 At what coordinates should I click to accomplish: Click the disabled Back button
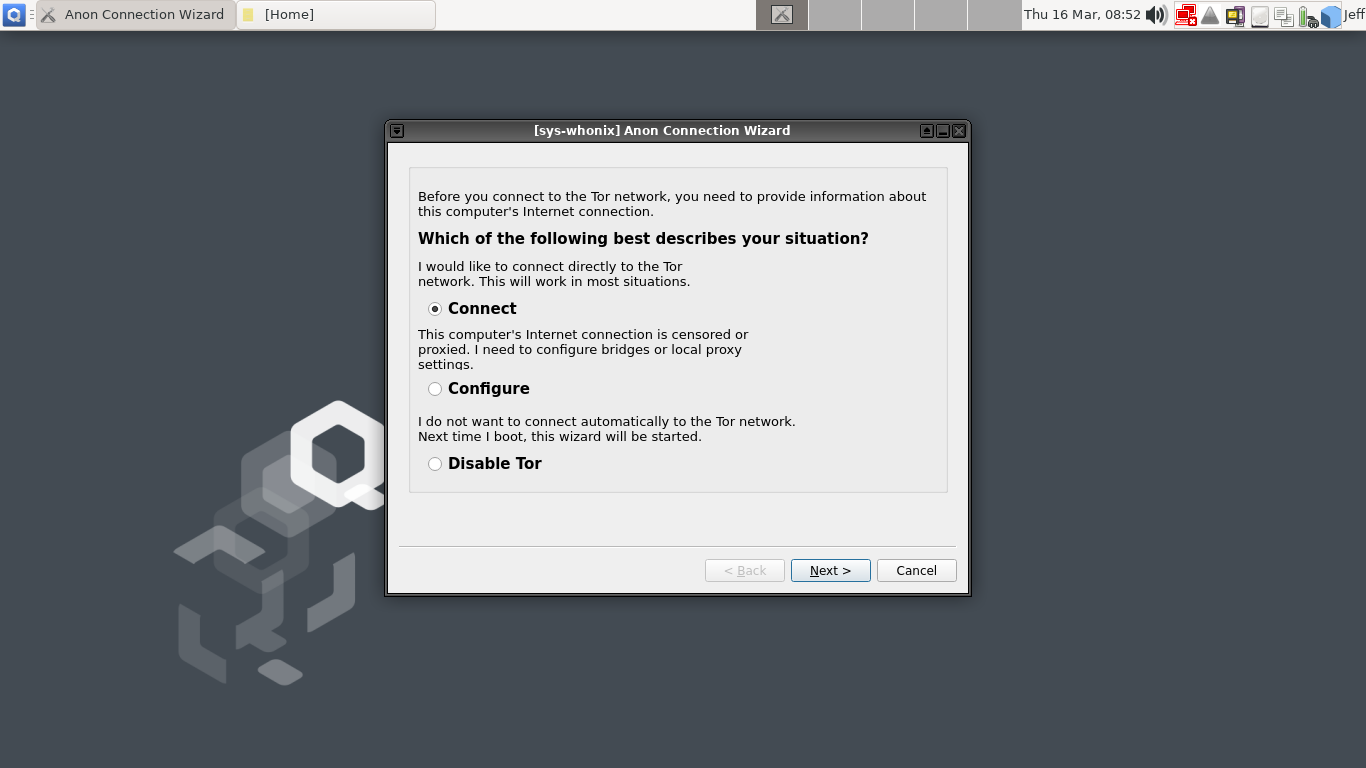point(745,570)
